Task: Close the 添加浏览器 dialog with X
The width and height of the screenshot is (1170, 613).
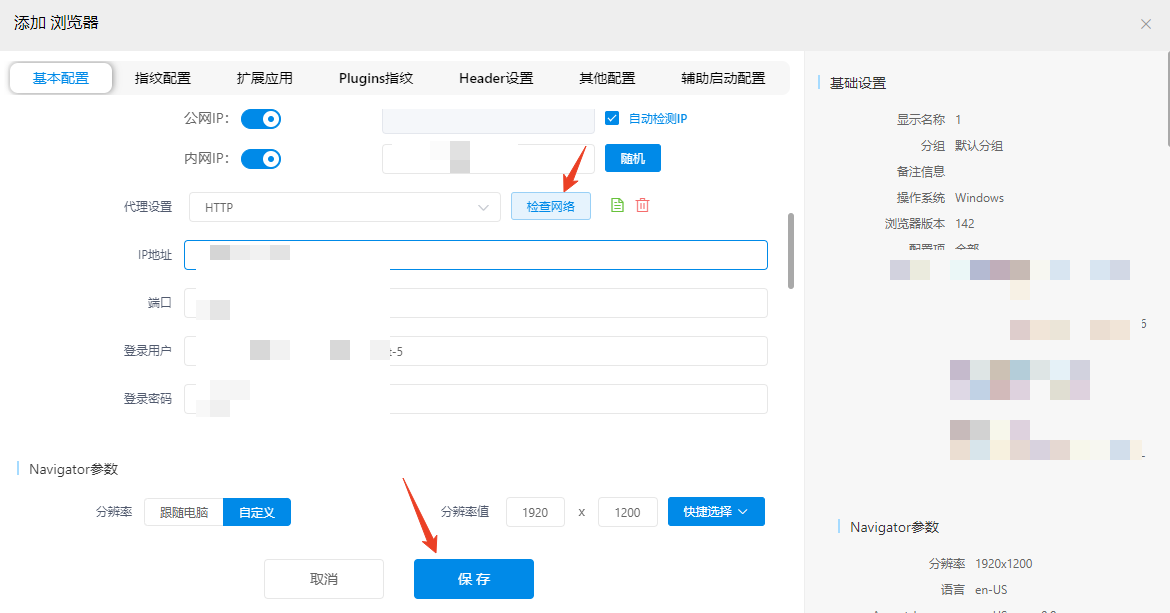Action: tap(1146, 24)
